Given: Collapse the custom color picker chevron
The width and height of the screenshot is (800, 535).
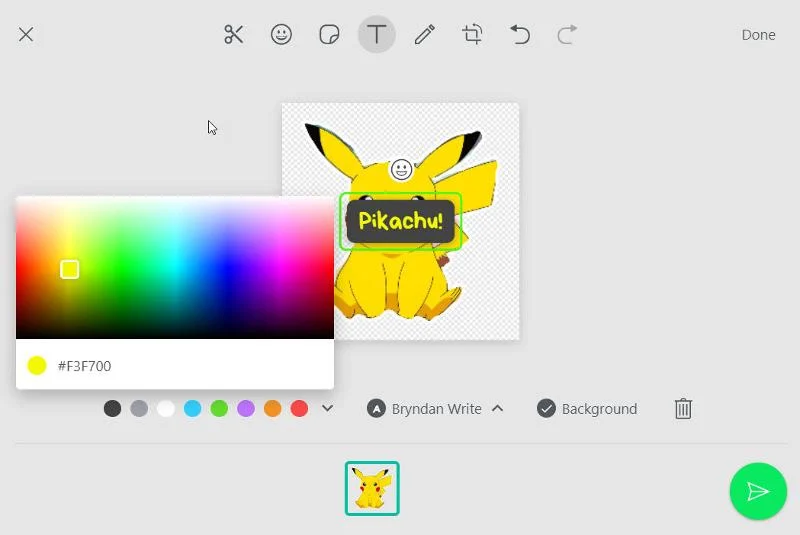Looking at the screenshot, I should tap(328, 409).
